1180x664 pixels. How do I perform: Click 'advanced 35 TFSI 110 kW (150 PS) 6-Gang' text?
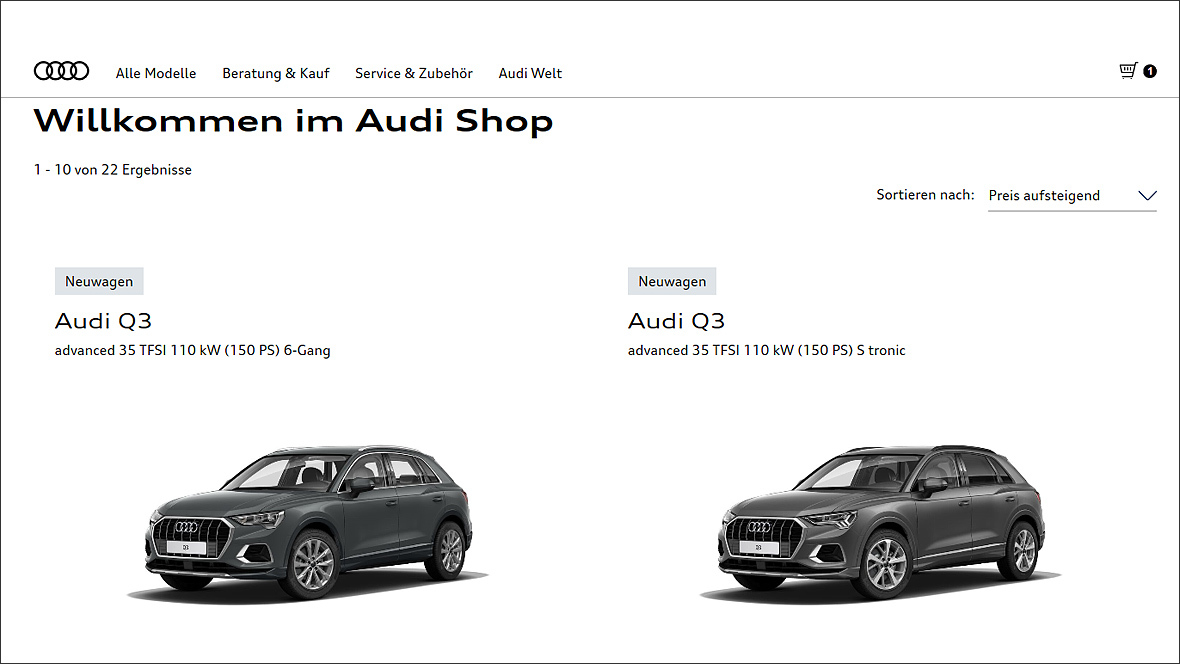193,351
